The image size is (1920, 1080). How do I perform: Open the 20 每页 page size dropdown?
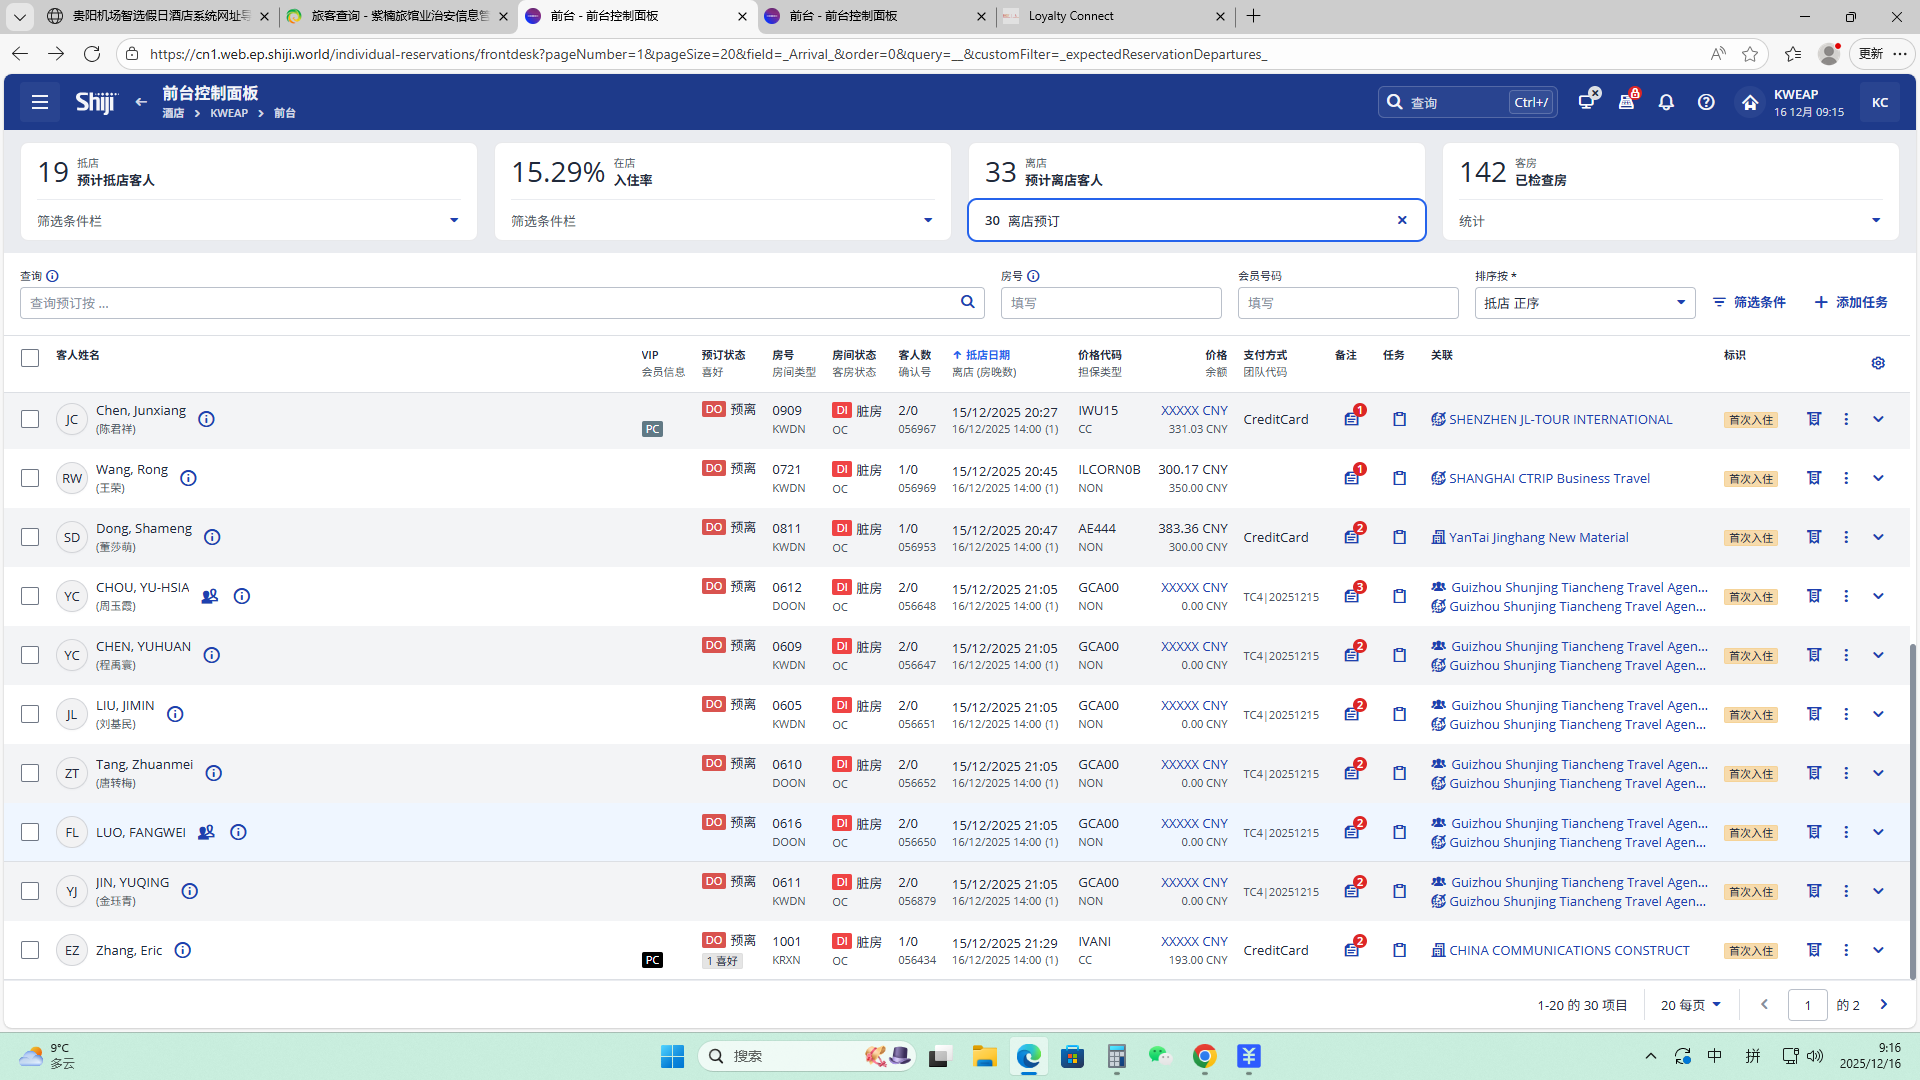click(x=1690, y=1005)
